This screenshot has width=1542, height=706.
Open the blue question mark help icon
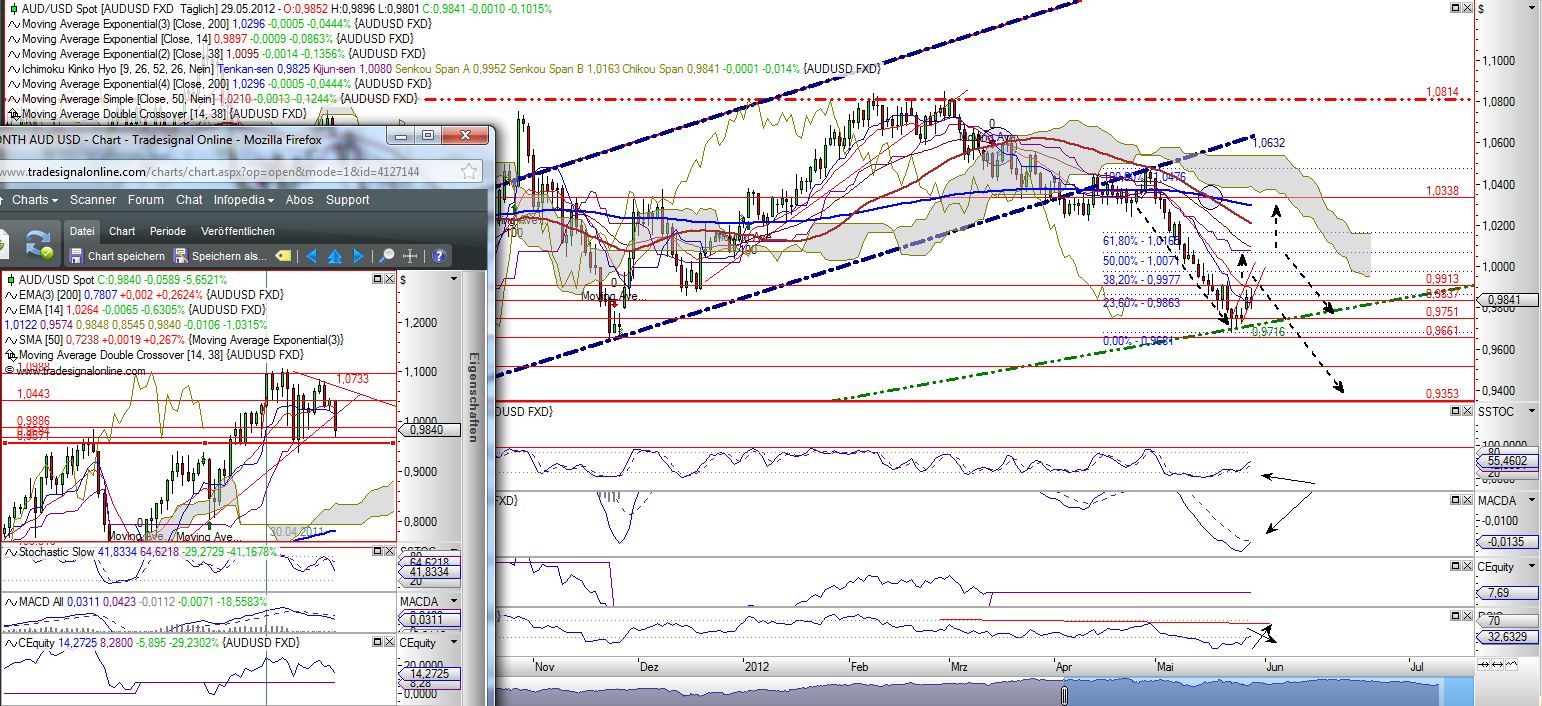click(439, 256)
